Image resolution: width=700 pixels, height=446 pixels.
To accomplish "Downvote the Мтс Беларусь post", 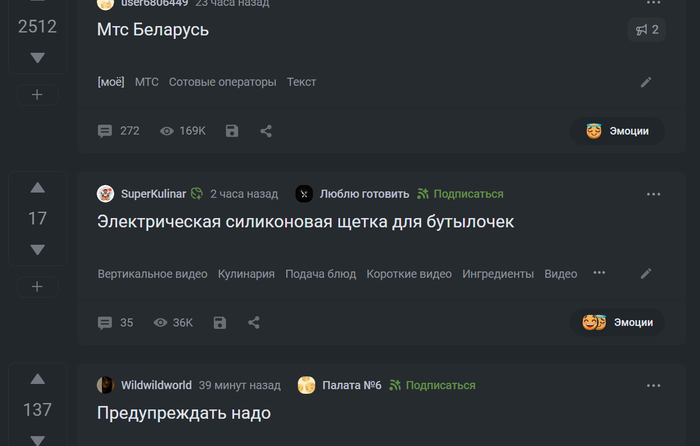I will [38, 58].
